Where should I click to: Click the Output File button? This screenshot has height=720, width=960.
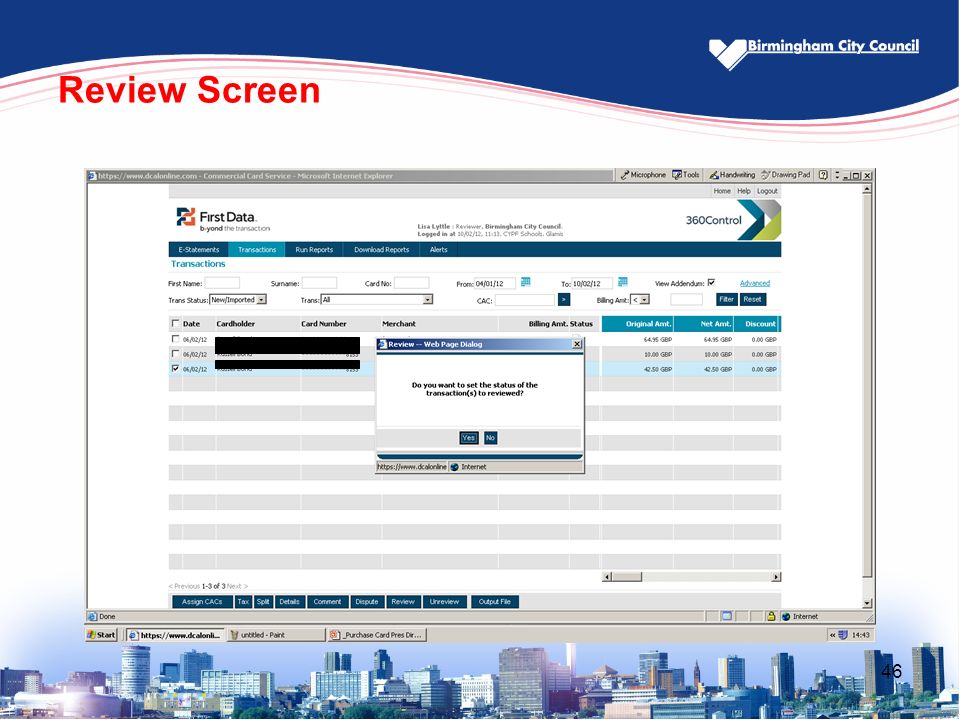coord(495,602)
